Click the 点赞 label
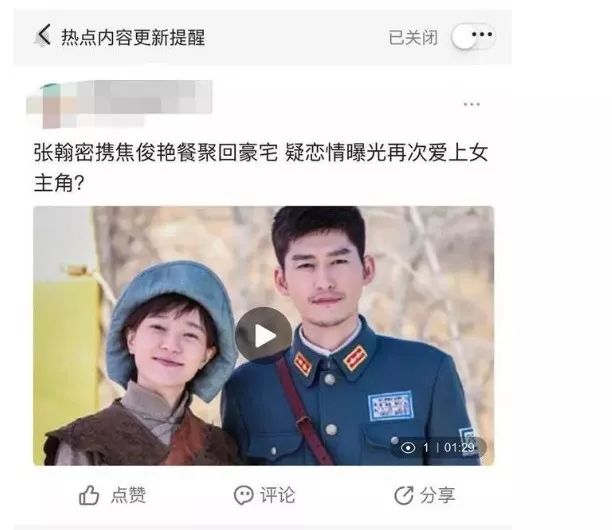612x530 pixels. coord(128,495)
